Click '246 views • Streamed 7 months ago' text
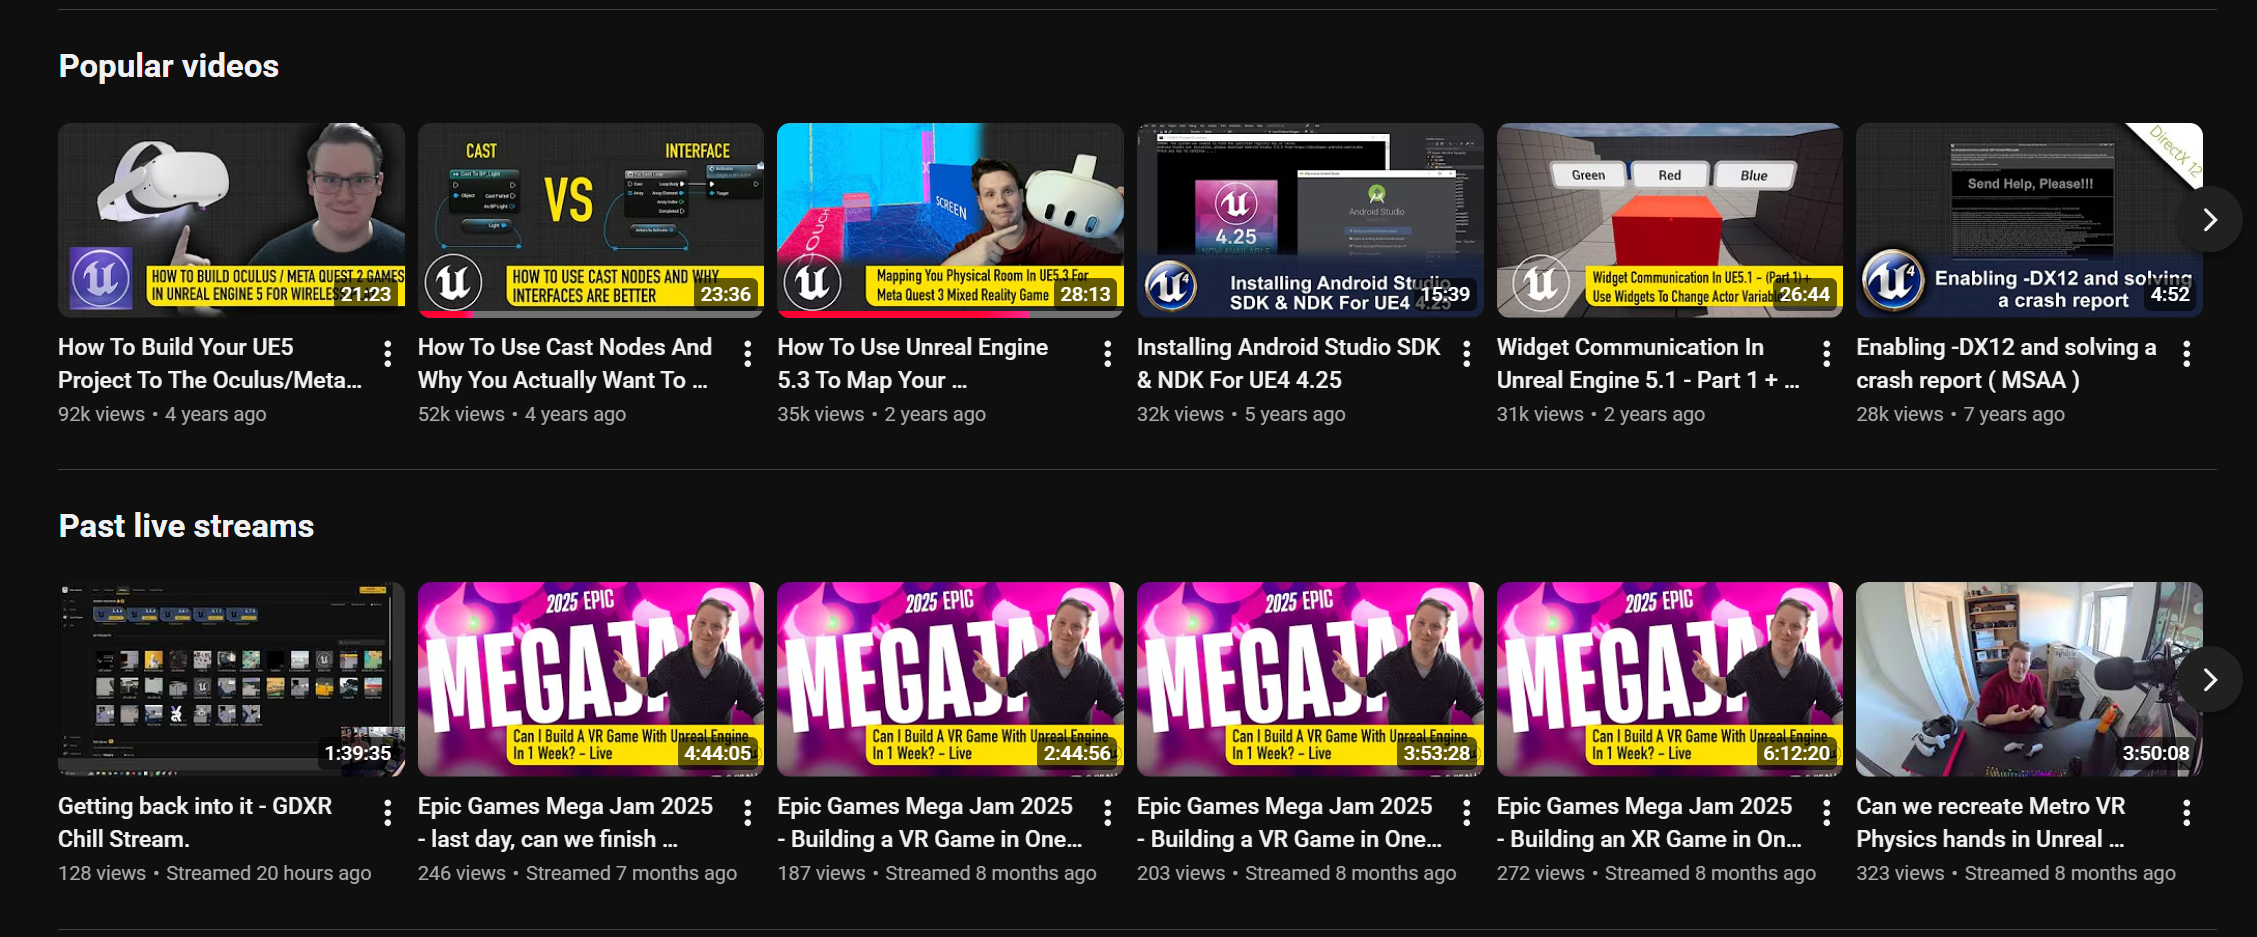The height and width of the screenshot is (937, 2257). 577,873
